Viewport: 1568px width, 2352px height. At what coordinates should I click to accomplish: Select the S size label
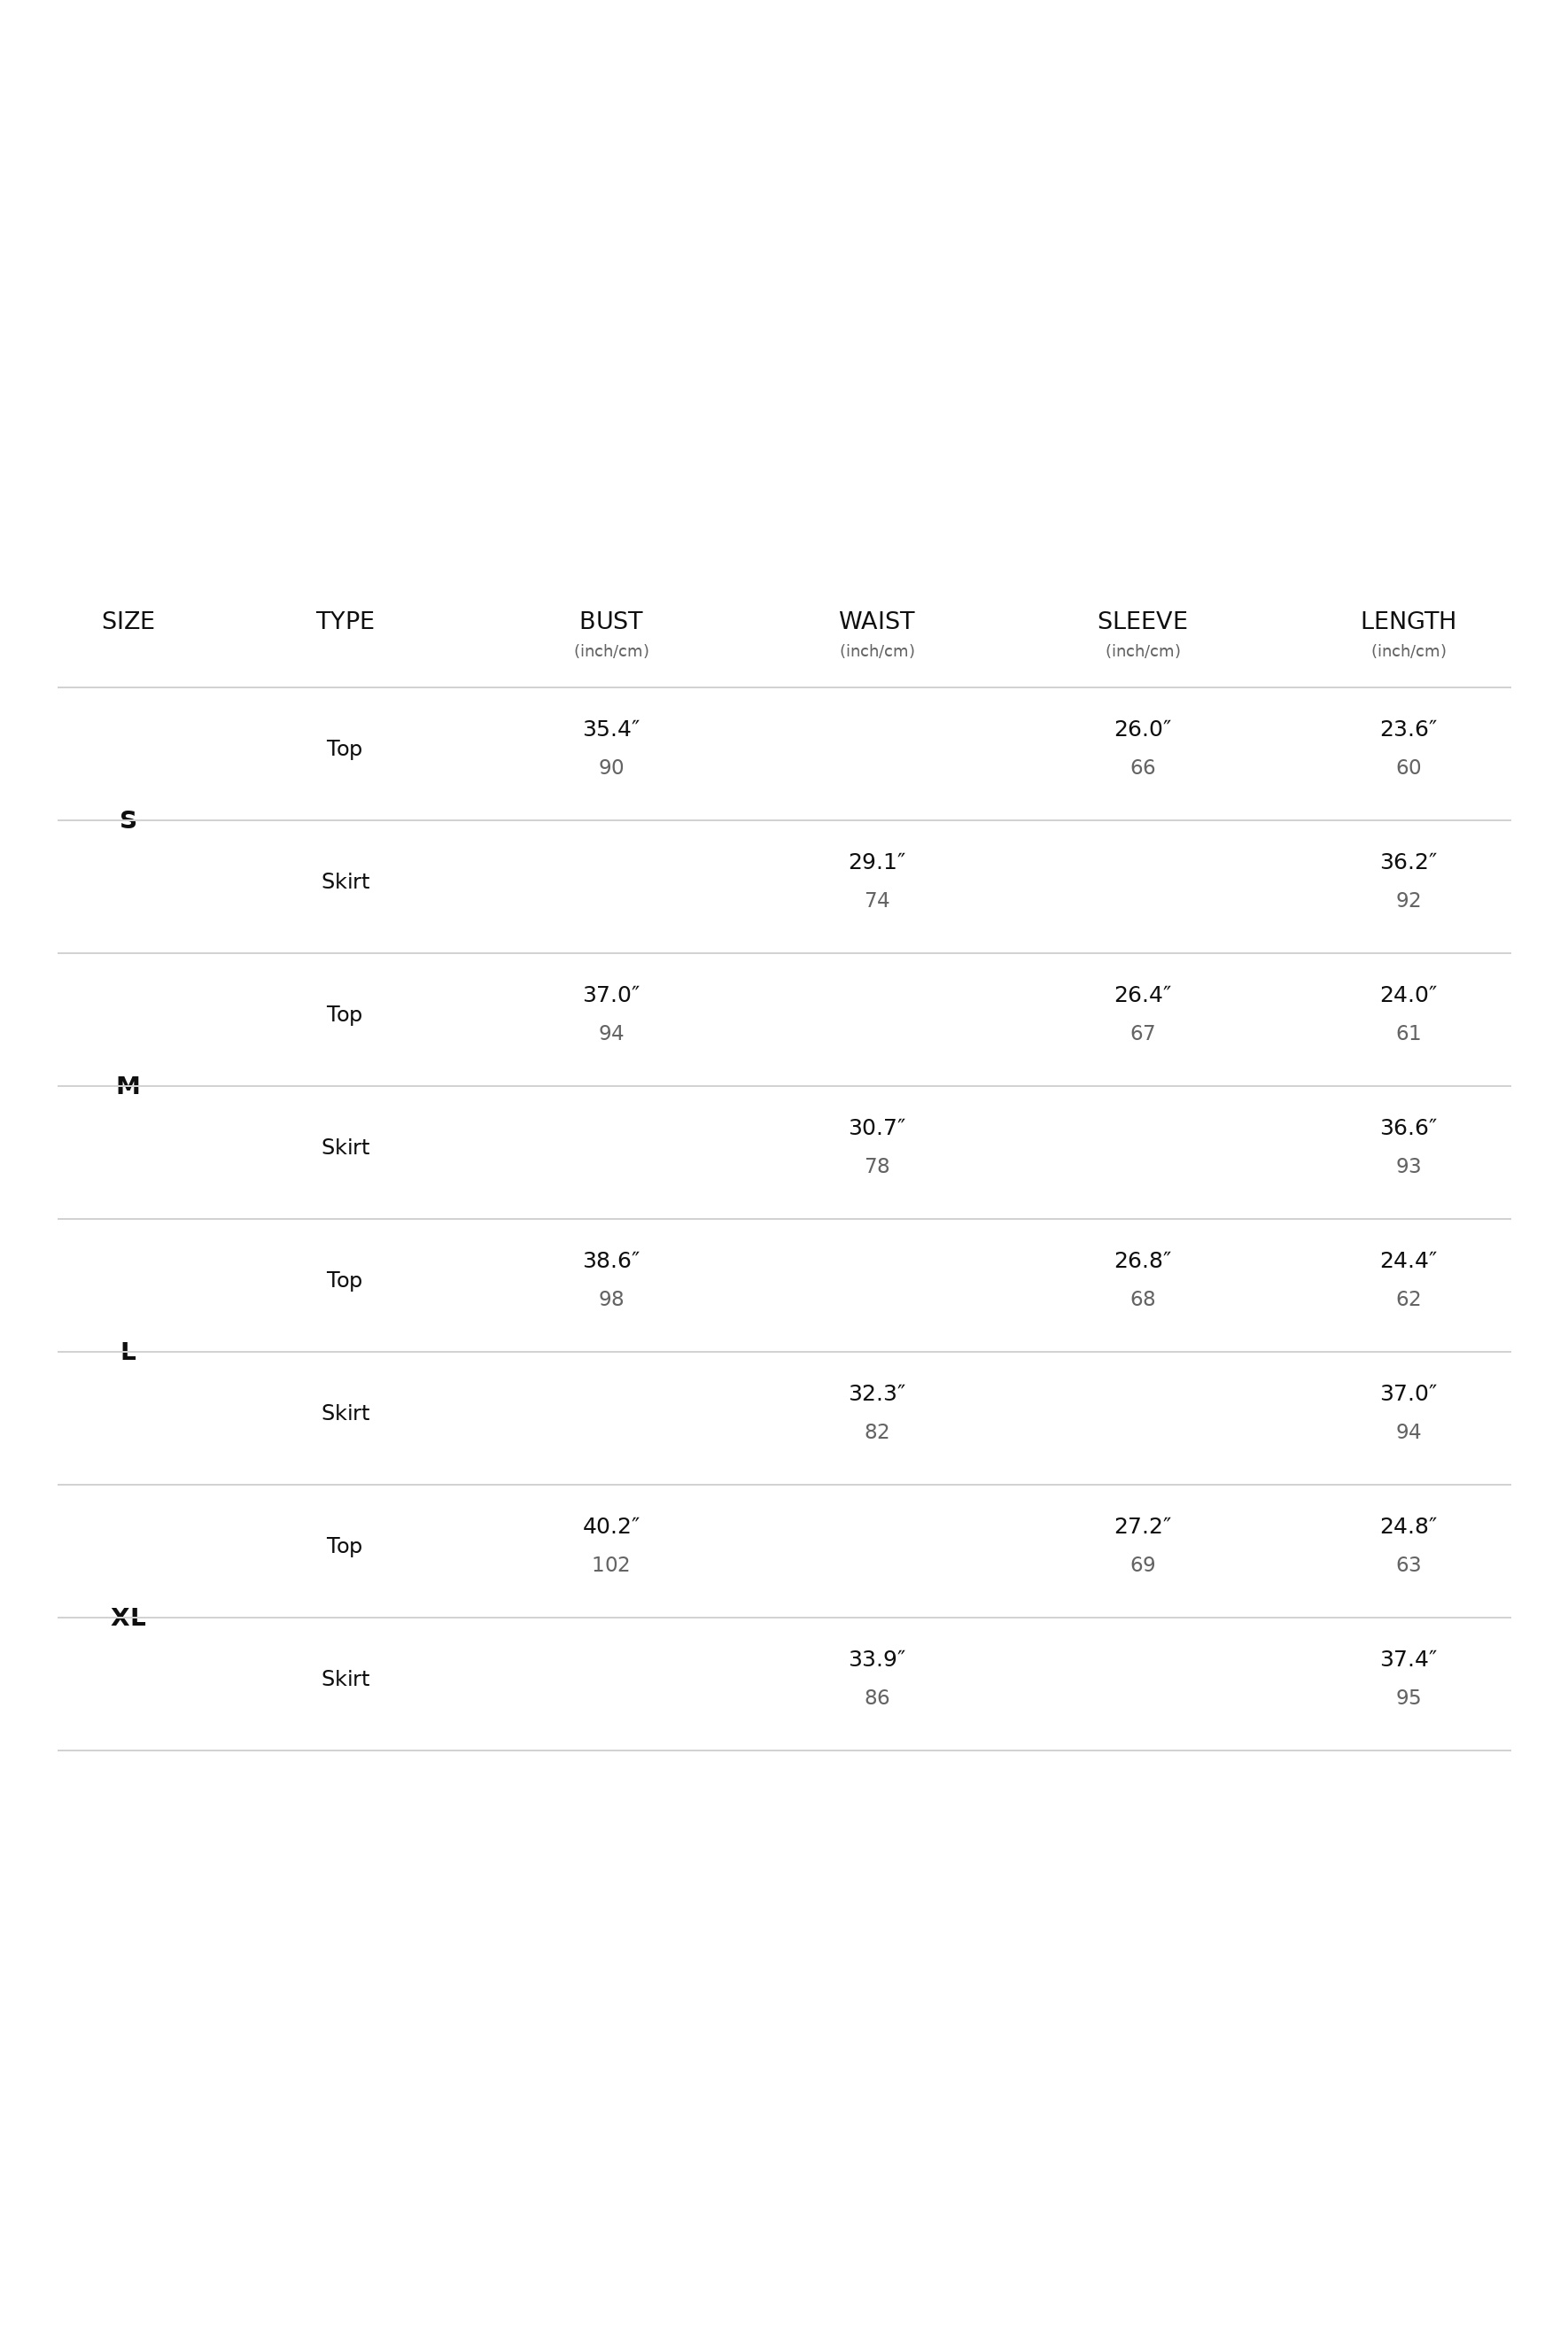[128, 820]
